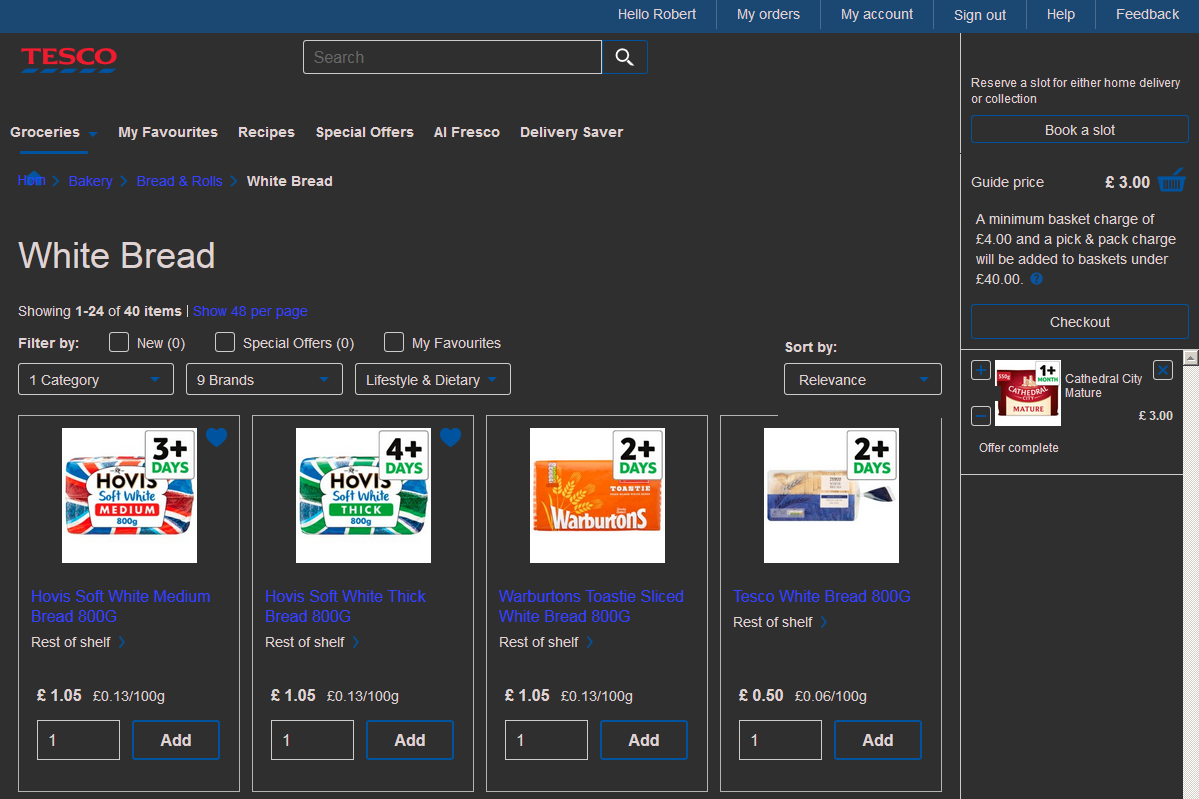Click quantity field for Hovis Medium

79,740
